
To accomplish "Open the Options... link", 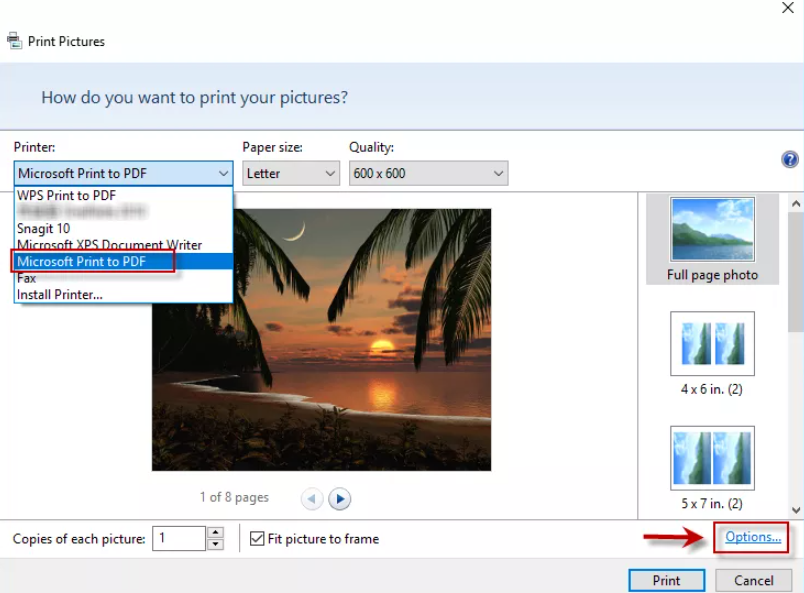I will pos(753,537).
